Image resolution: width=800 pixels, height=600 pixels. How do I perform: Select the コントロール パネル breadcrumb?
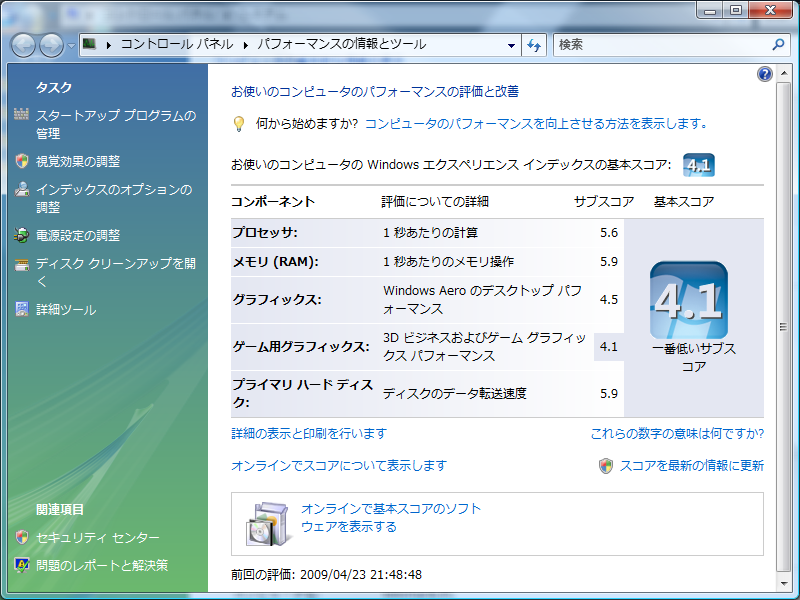tap(177, 44)
